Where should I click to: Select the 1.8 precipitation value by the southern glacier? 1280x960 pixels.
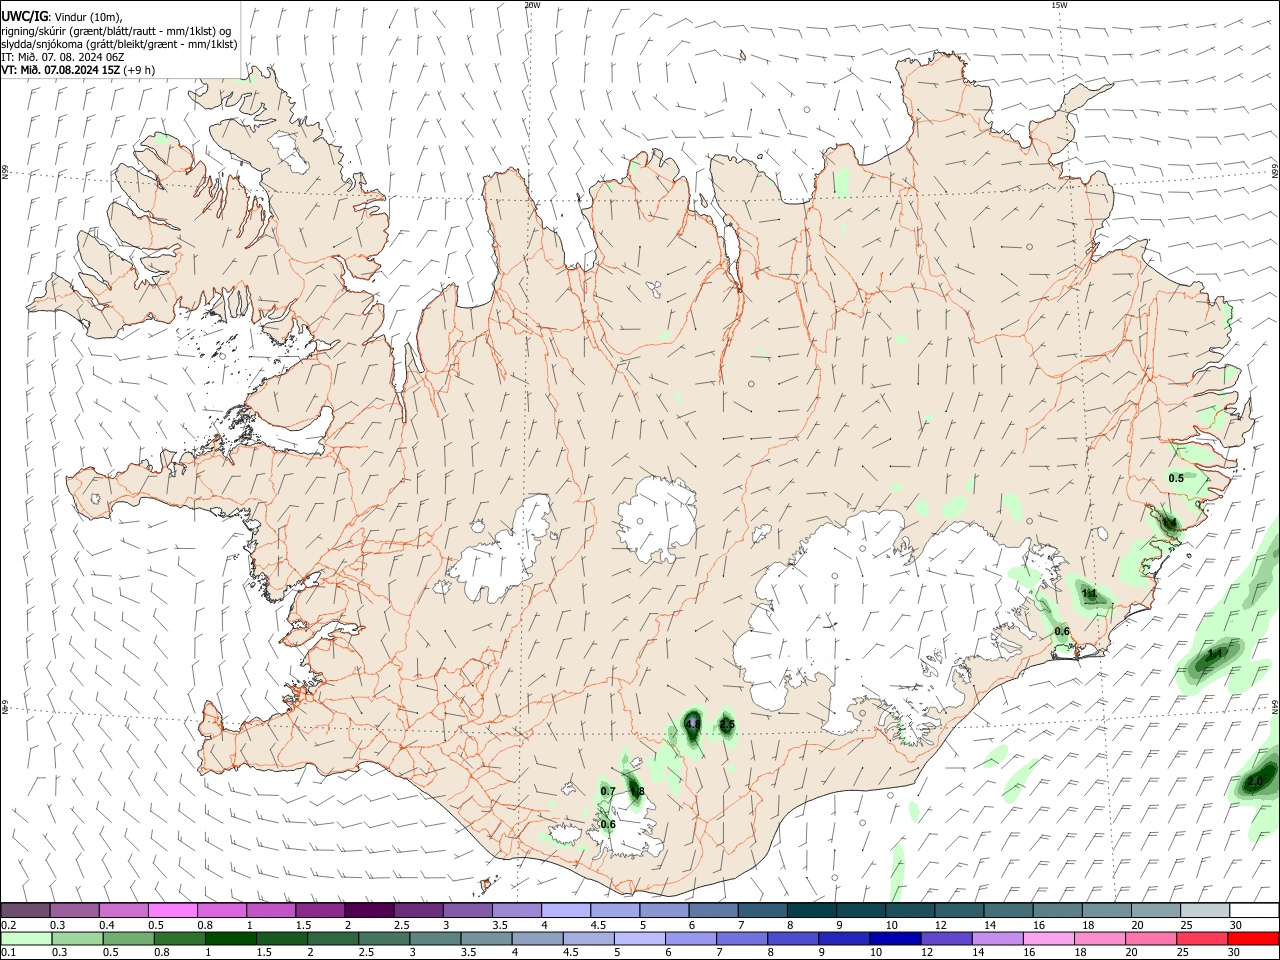636,791
